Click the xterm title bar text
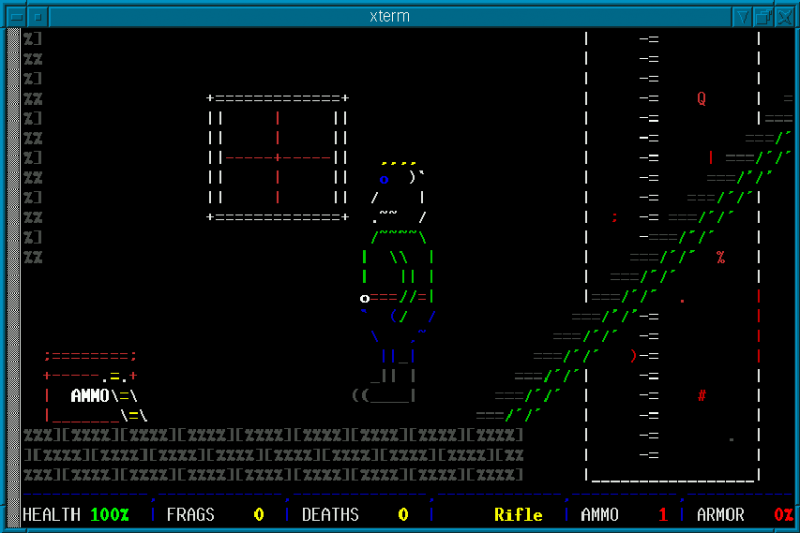Viewport: 800px width, 533px height. pyautogui.click(x=389, y=16)
